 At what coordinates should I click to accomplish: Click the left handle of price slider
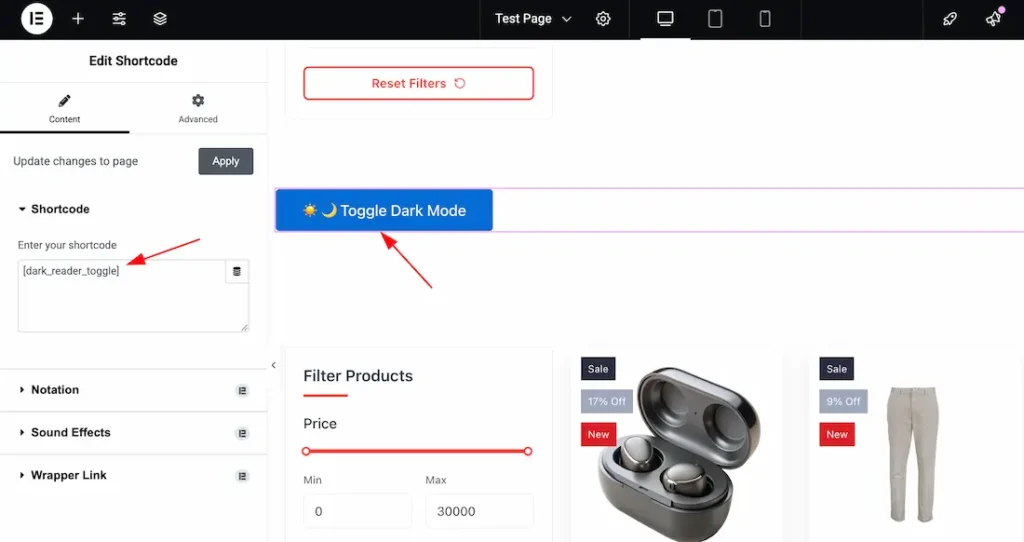[x=306, y=451]
